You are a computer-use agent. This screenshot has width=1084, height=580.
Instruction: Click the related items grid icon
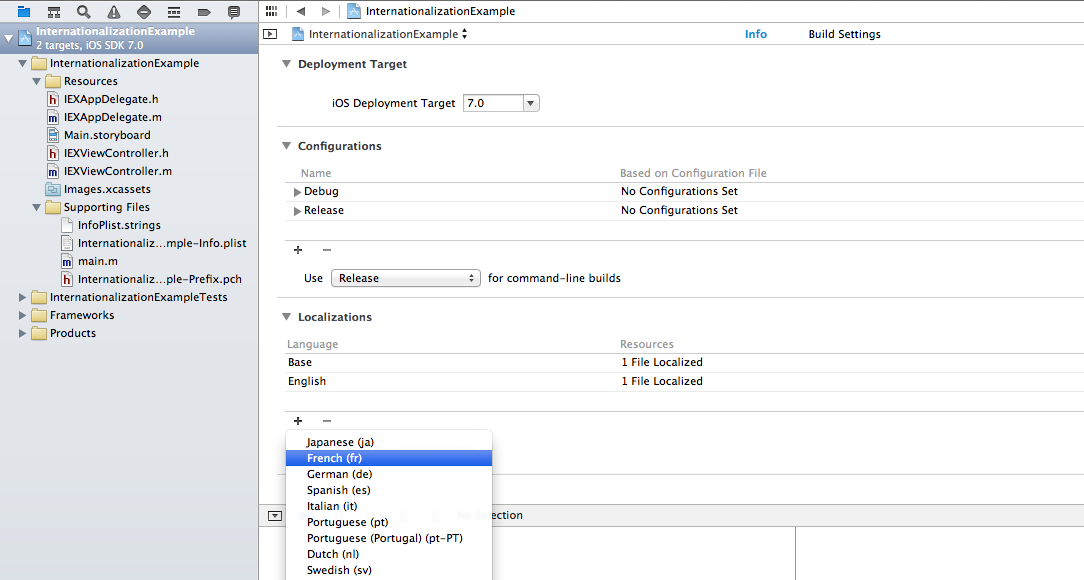[272, 11]
